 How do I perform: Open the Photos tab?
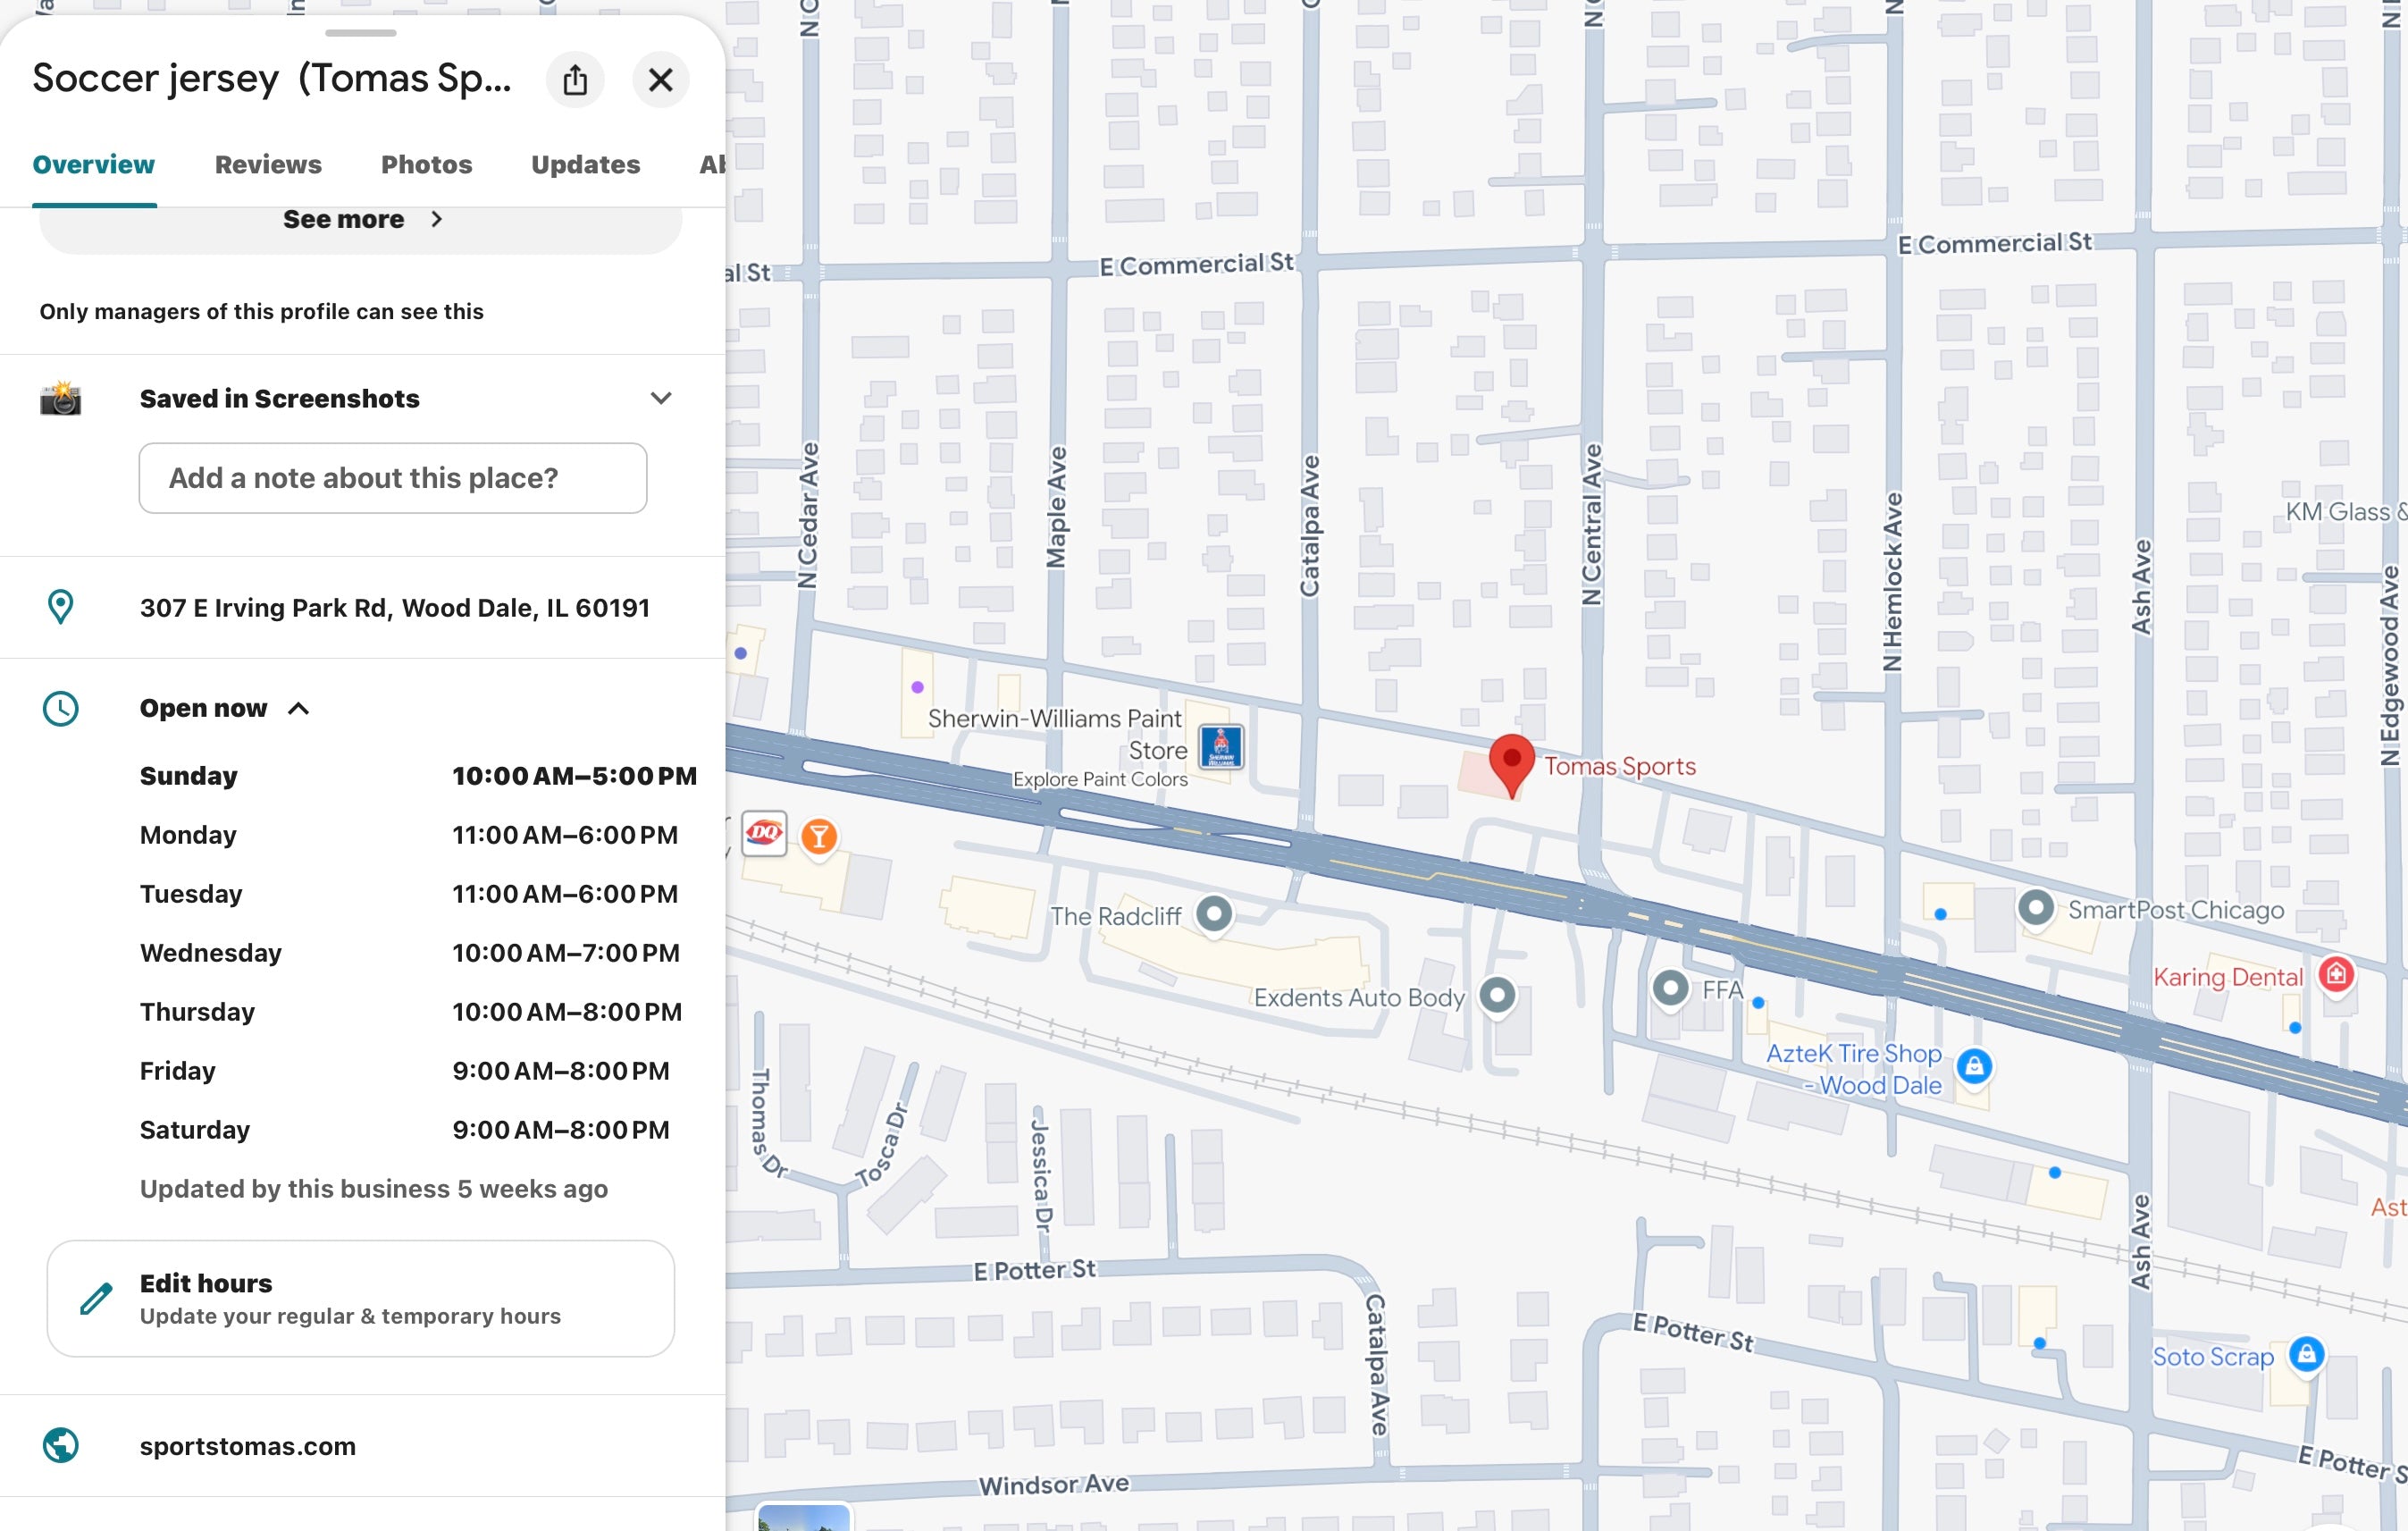click(x=426, y=165)
